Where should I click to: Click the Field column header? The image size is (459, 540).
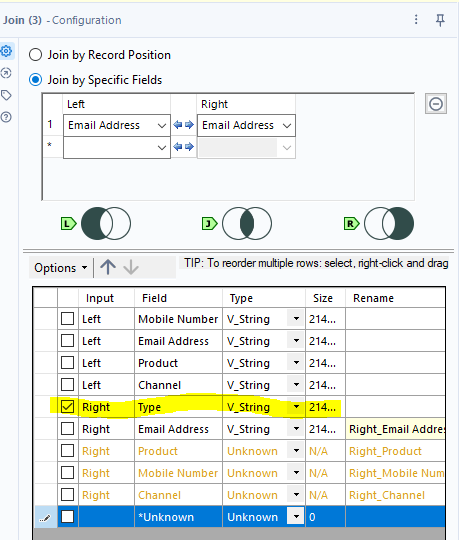pyautogui.click(x=178, y=298)
